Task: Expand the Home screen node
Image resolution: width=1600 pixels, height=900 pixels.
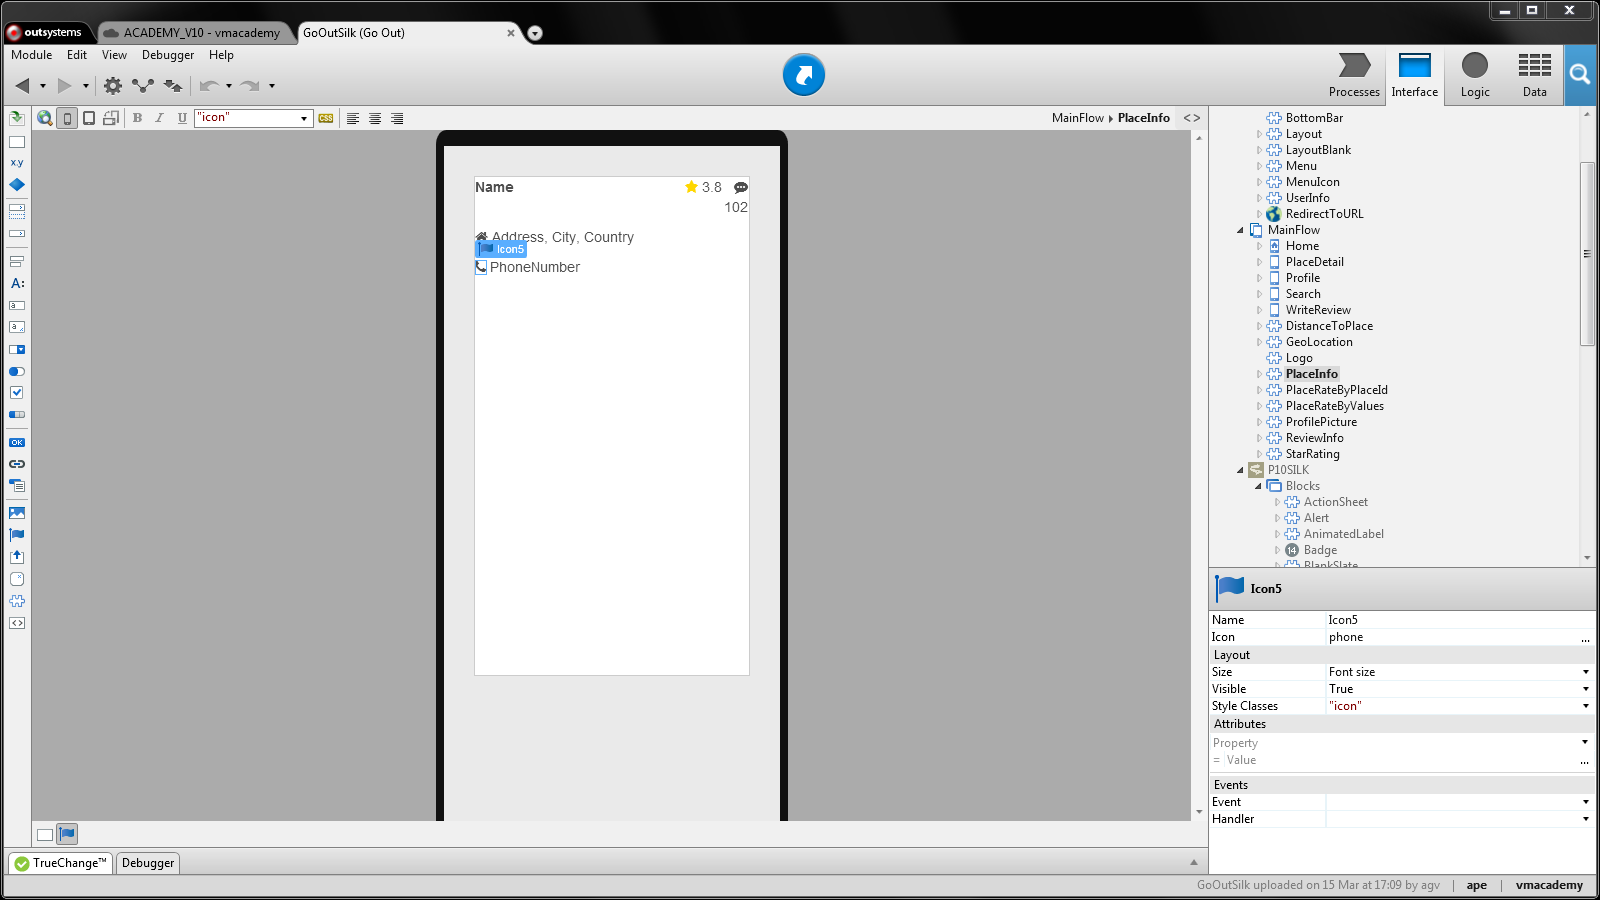Action: coord(1258,245)
